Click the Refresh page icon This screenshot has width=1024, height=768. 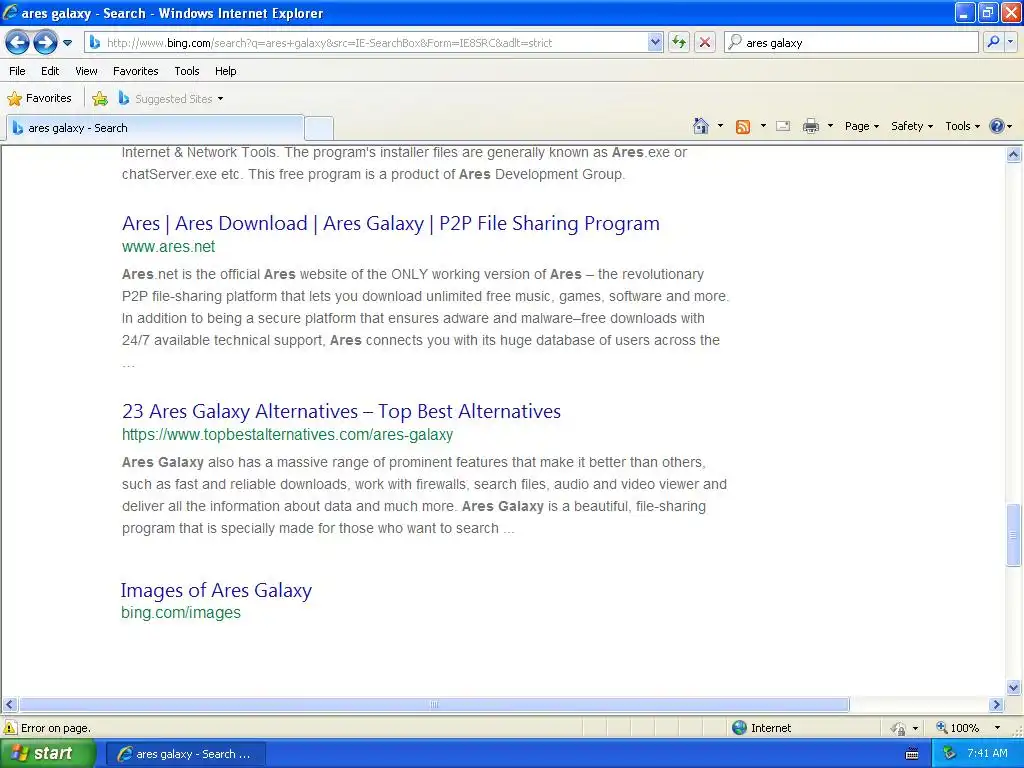click(679, 42)
